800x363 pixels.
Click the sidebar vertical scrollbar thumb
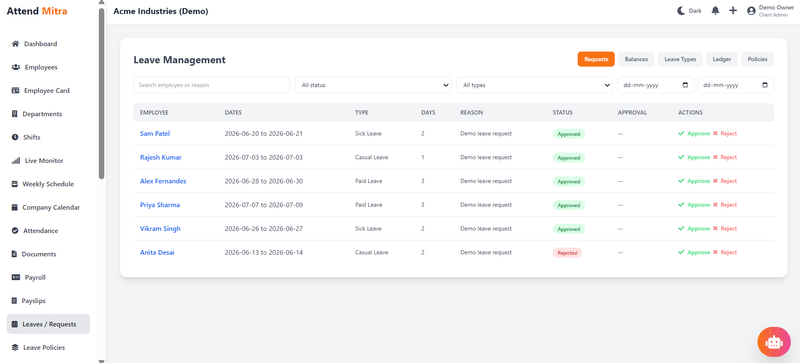pyautogui.click(x=102, y=93)
